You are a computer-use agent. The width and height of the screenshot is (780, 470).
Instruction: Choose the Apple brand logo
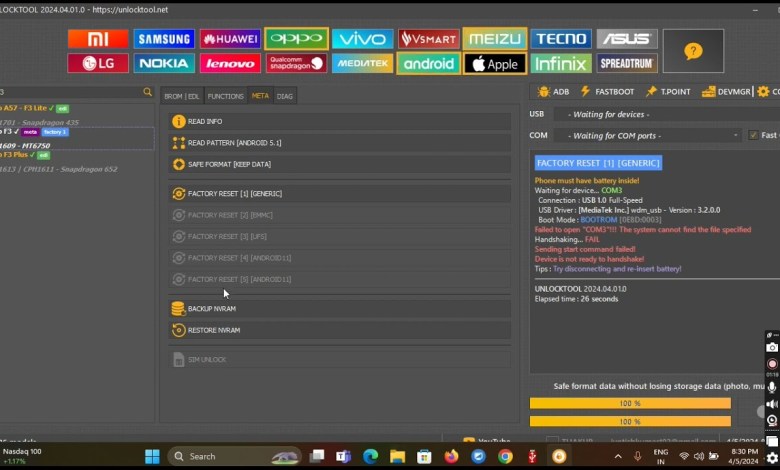pyautogui.click(x=494, y=63)
